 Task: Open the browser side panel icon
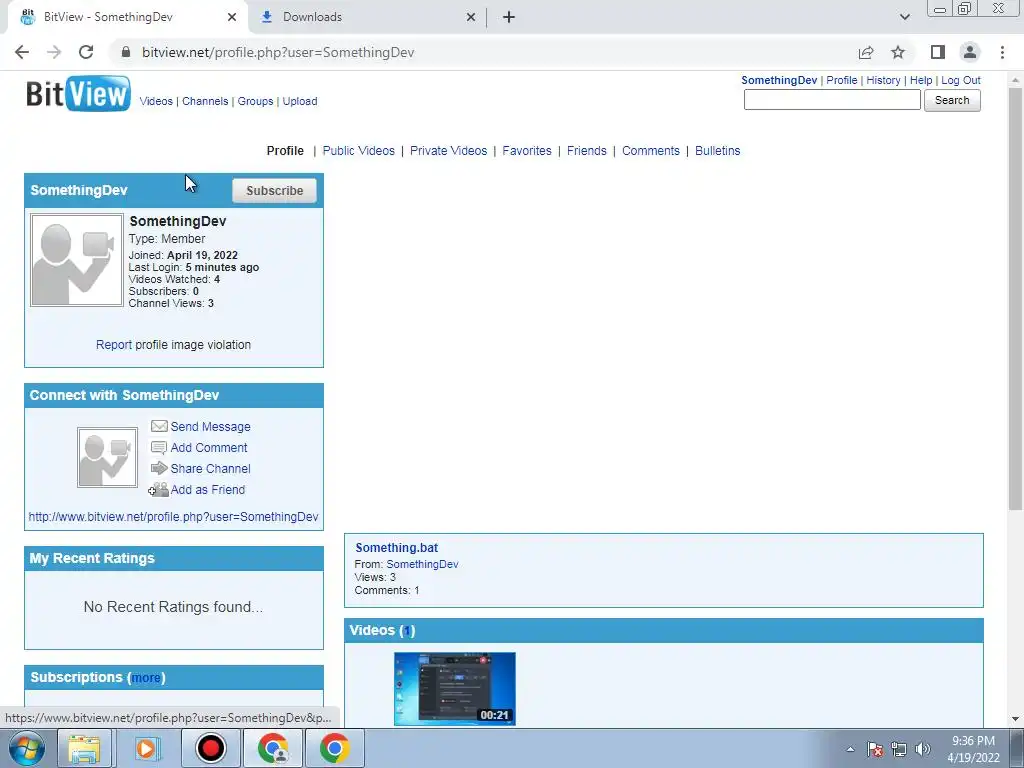pos(938,52)
